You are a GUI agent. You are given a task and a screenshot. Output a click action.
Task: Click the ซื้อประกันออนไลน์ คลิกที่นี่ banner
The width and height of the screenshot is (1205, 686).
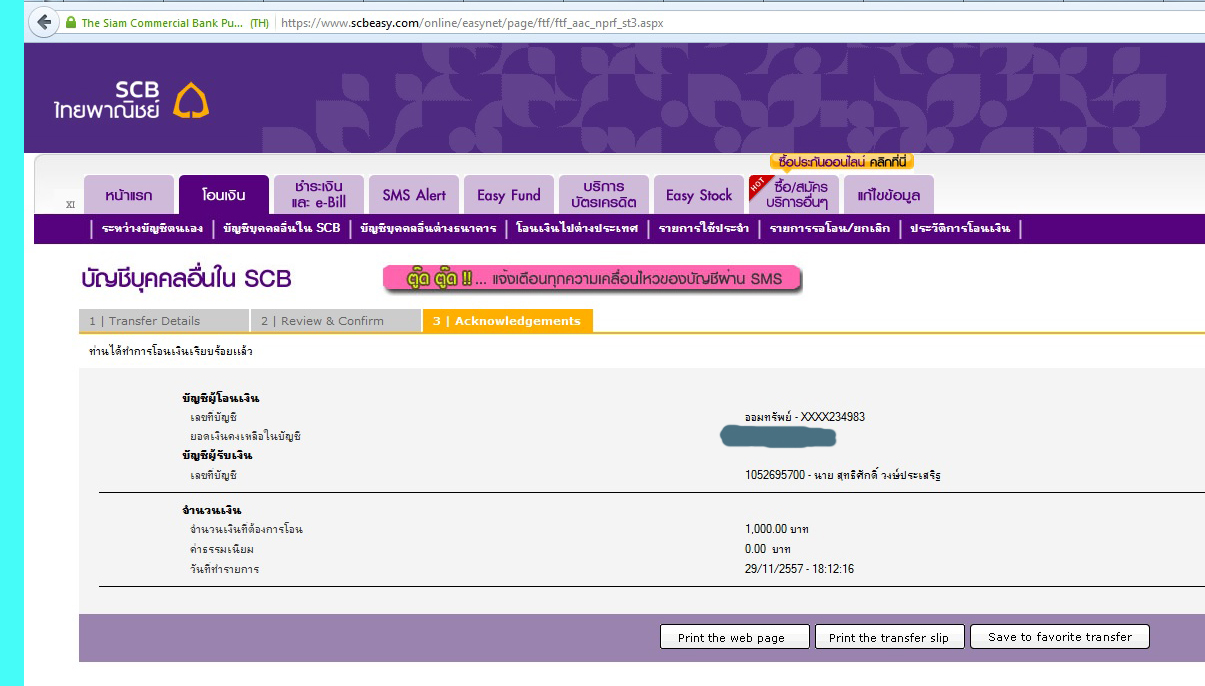click(842, 162)
